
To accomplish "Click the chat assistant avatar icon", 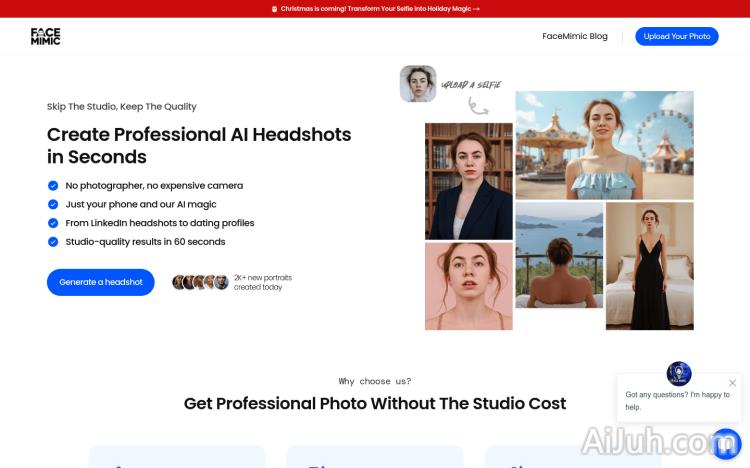I will point(679,374).
